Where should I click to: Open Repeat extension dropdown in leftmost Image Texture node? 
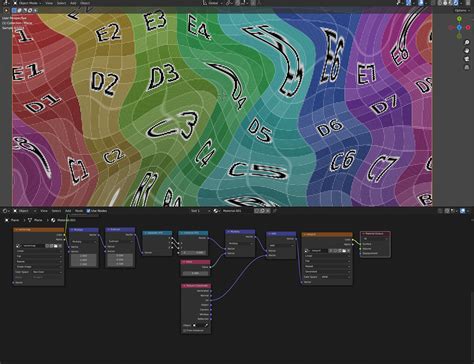pos(39,262)
